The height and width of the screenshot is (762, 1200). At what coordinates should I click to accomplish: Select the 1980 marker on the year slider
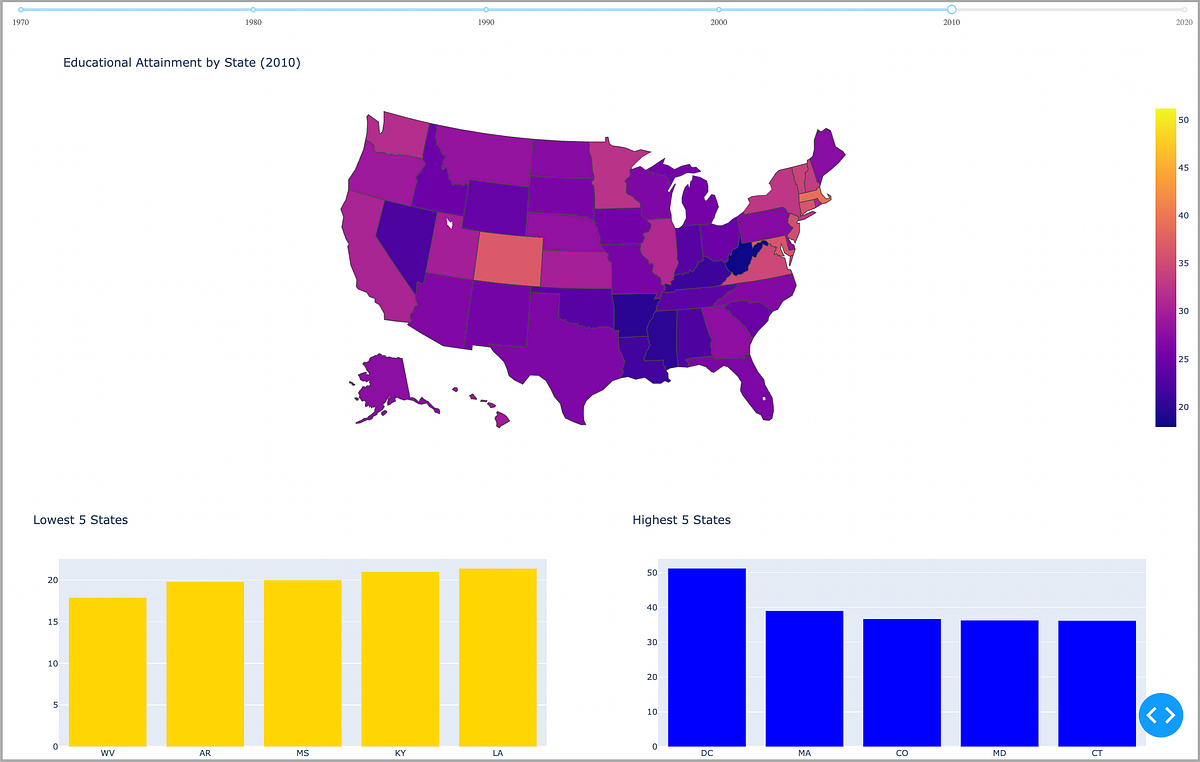(253, 9)
